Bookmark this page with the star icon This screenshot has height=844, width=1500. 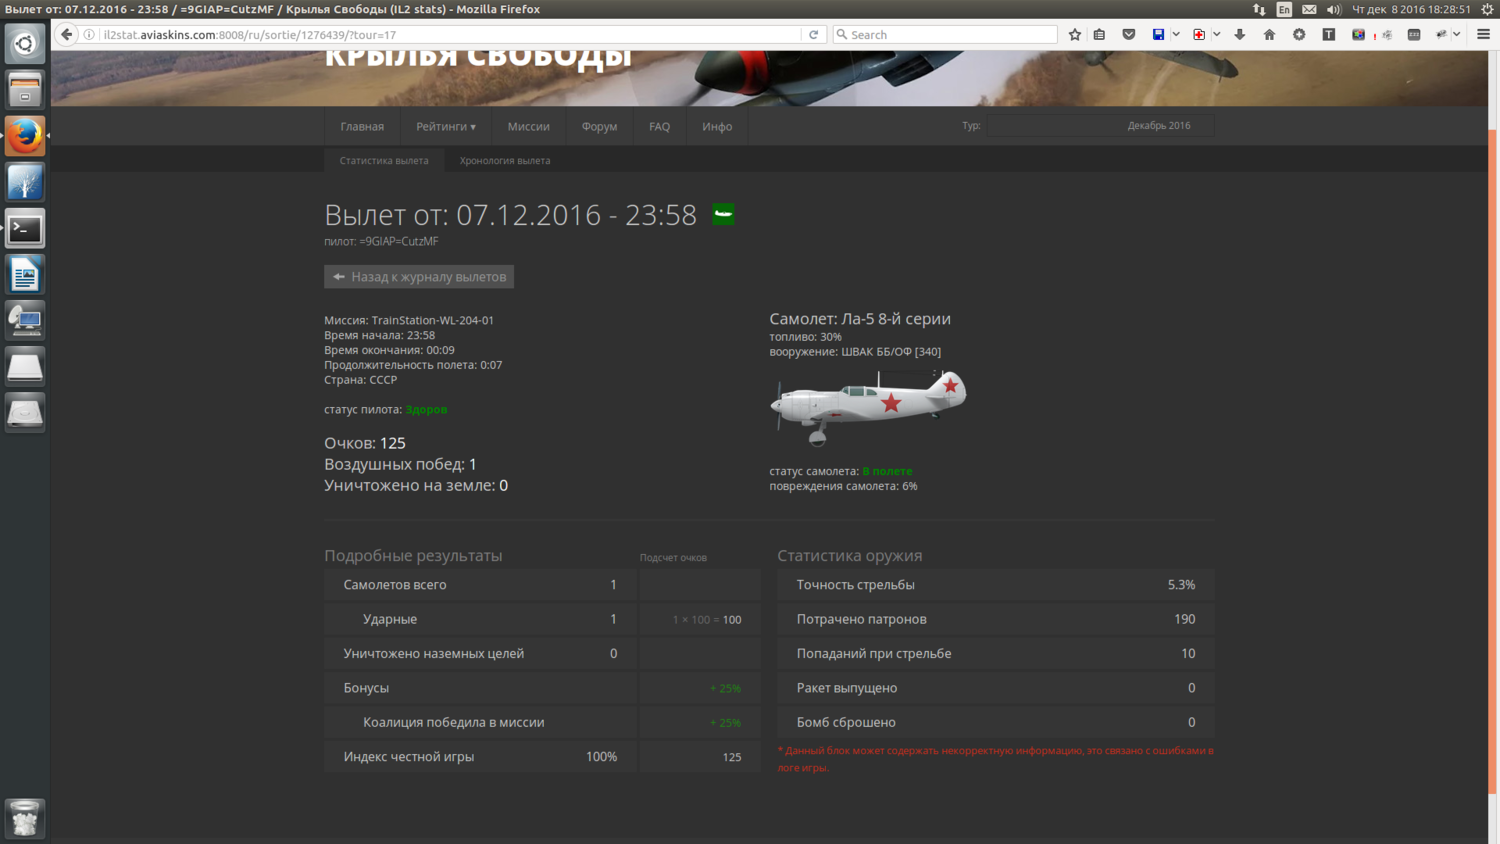tap(1075, 34)
